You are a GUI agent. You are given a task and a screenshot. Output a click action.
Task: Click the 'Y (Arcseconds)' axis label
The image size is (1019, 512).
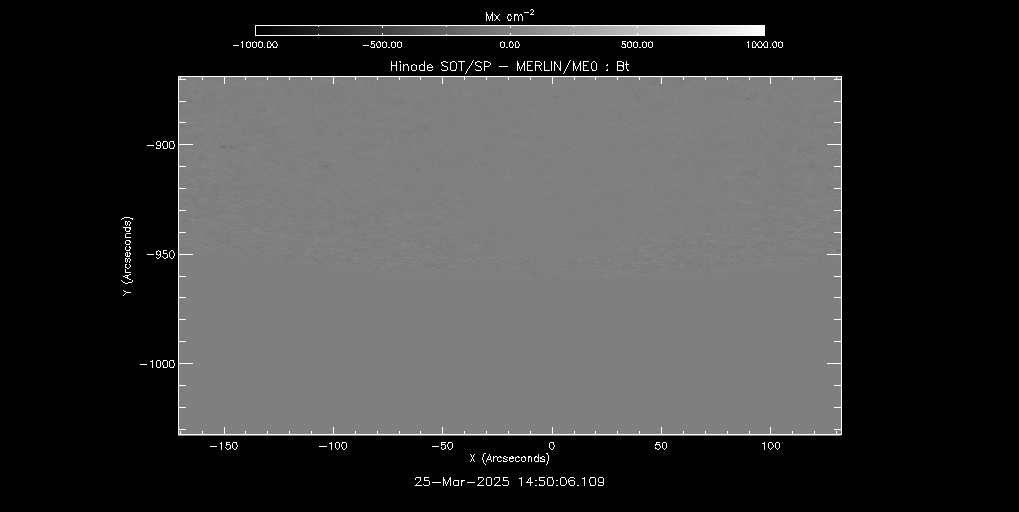(x=126, y=254)
